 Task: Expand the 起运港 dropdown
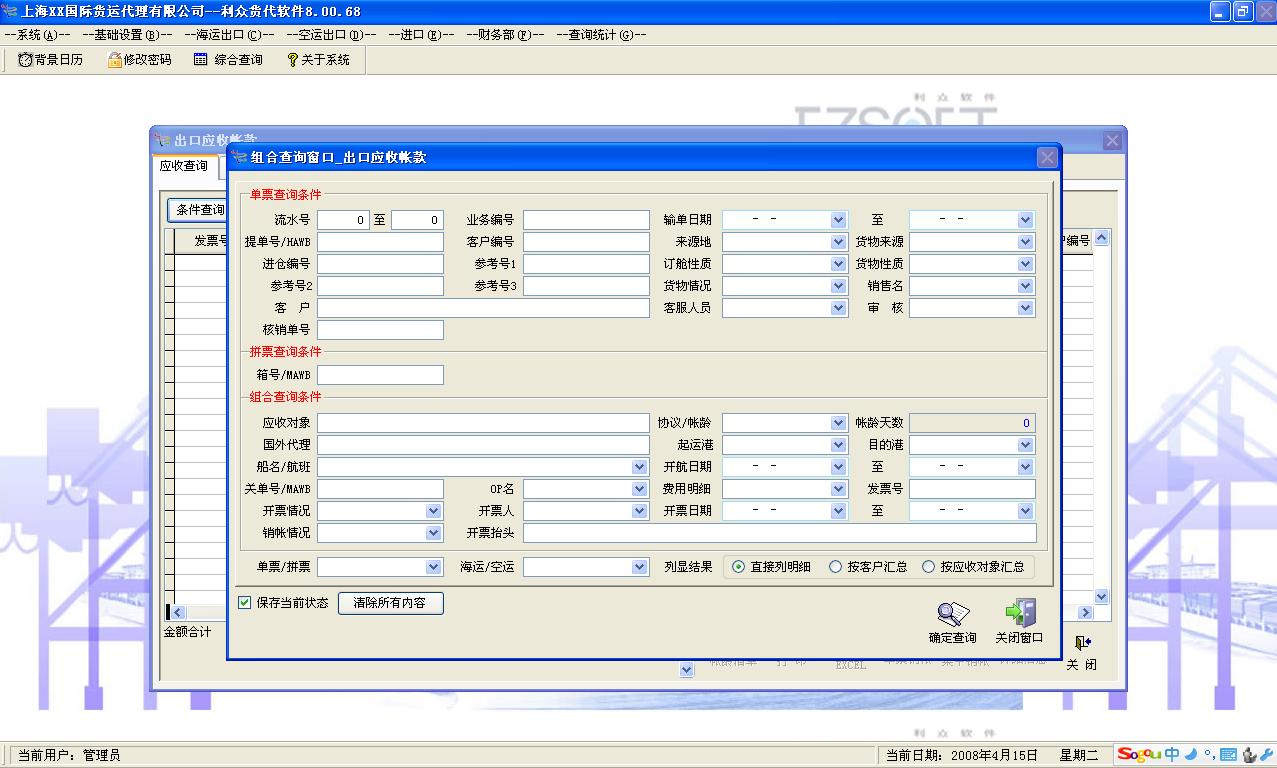click(x=838, y=445)
